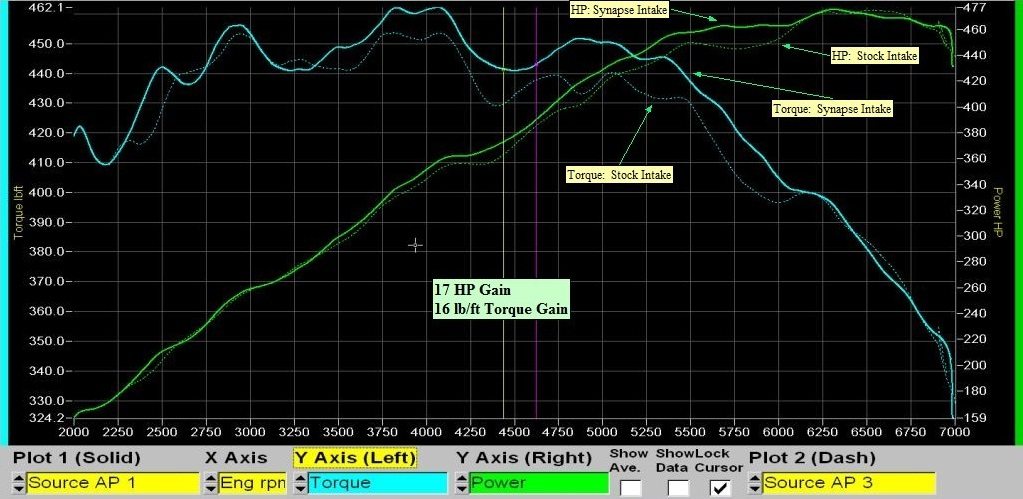The image size is (1023, 499).
Task: Click the Plot 1 (Solid) label
Action: [77, 458]
